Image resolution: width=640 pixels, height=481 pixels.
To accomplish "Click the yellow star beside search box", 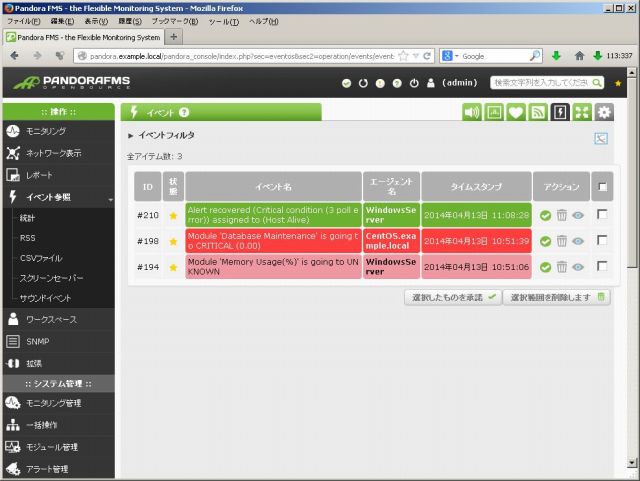I will pyautogui.click(x=618, y=83).
